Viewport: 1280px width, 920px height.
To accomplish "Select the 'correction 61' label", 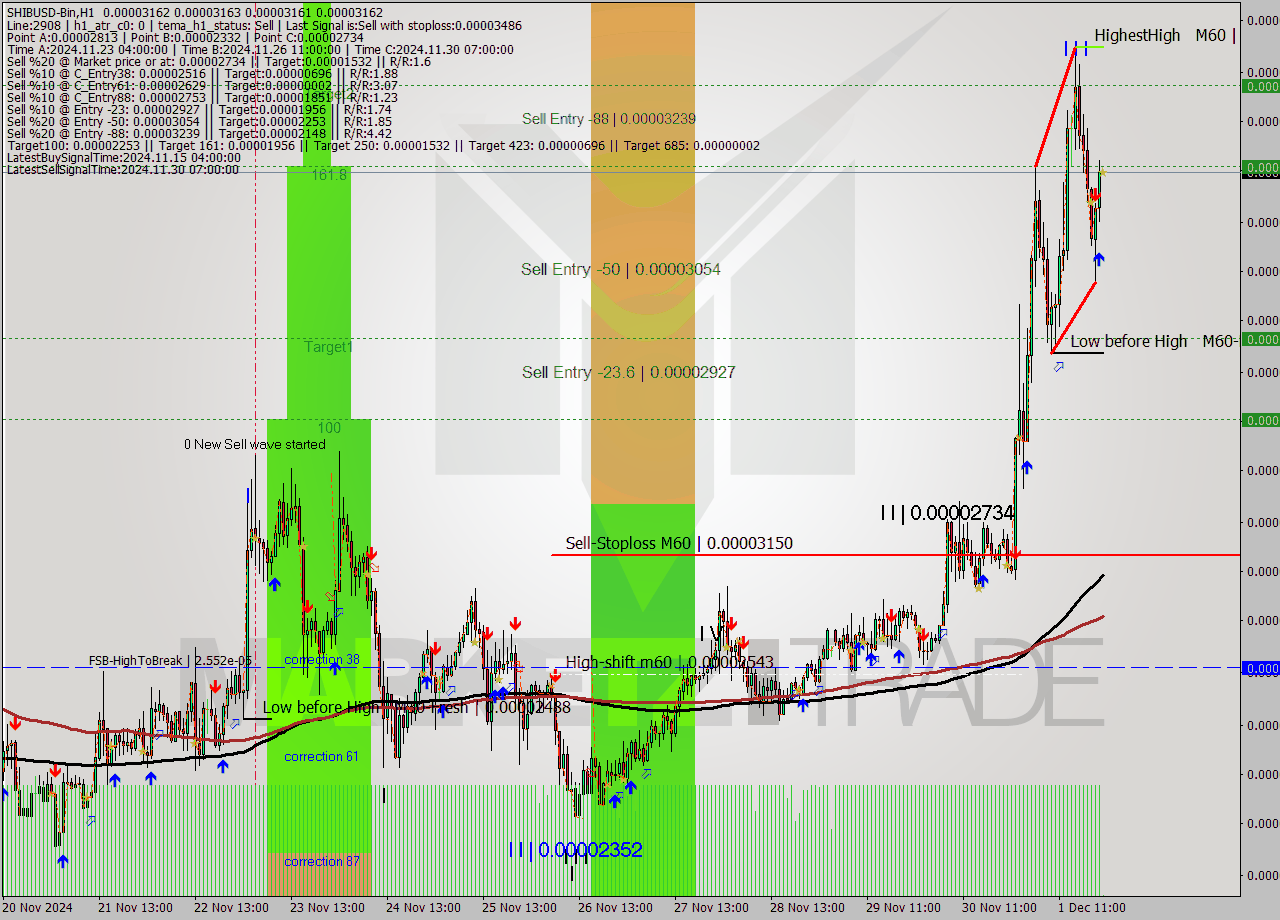I will coord(321,756).
